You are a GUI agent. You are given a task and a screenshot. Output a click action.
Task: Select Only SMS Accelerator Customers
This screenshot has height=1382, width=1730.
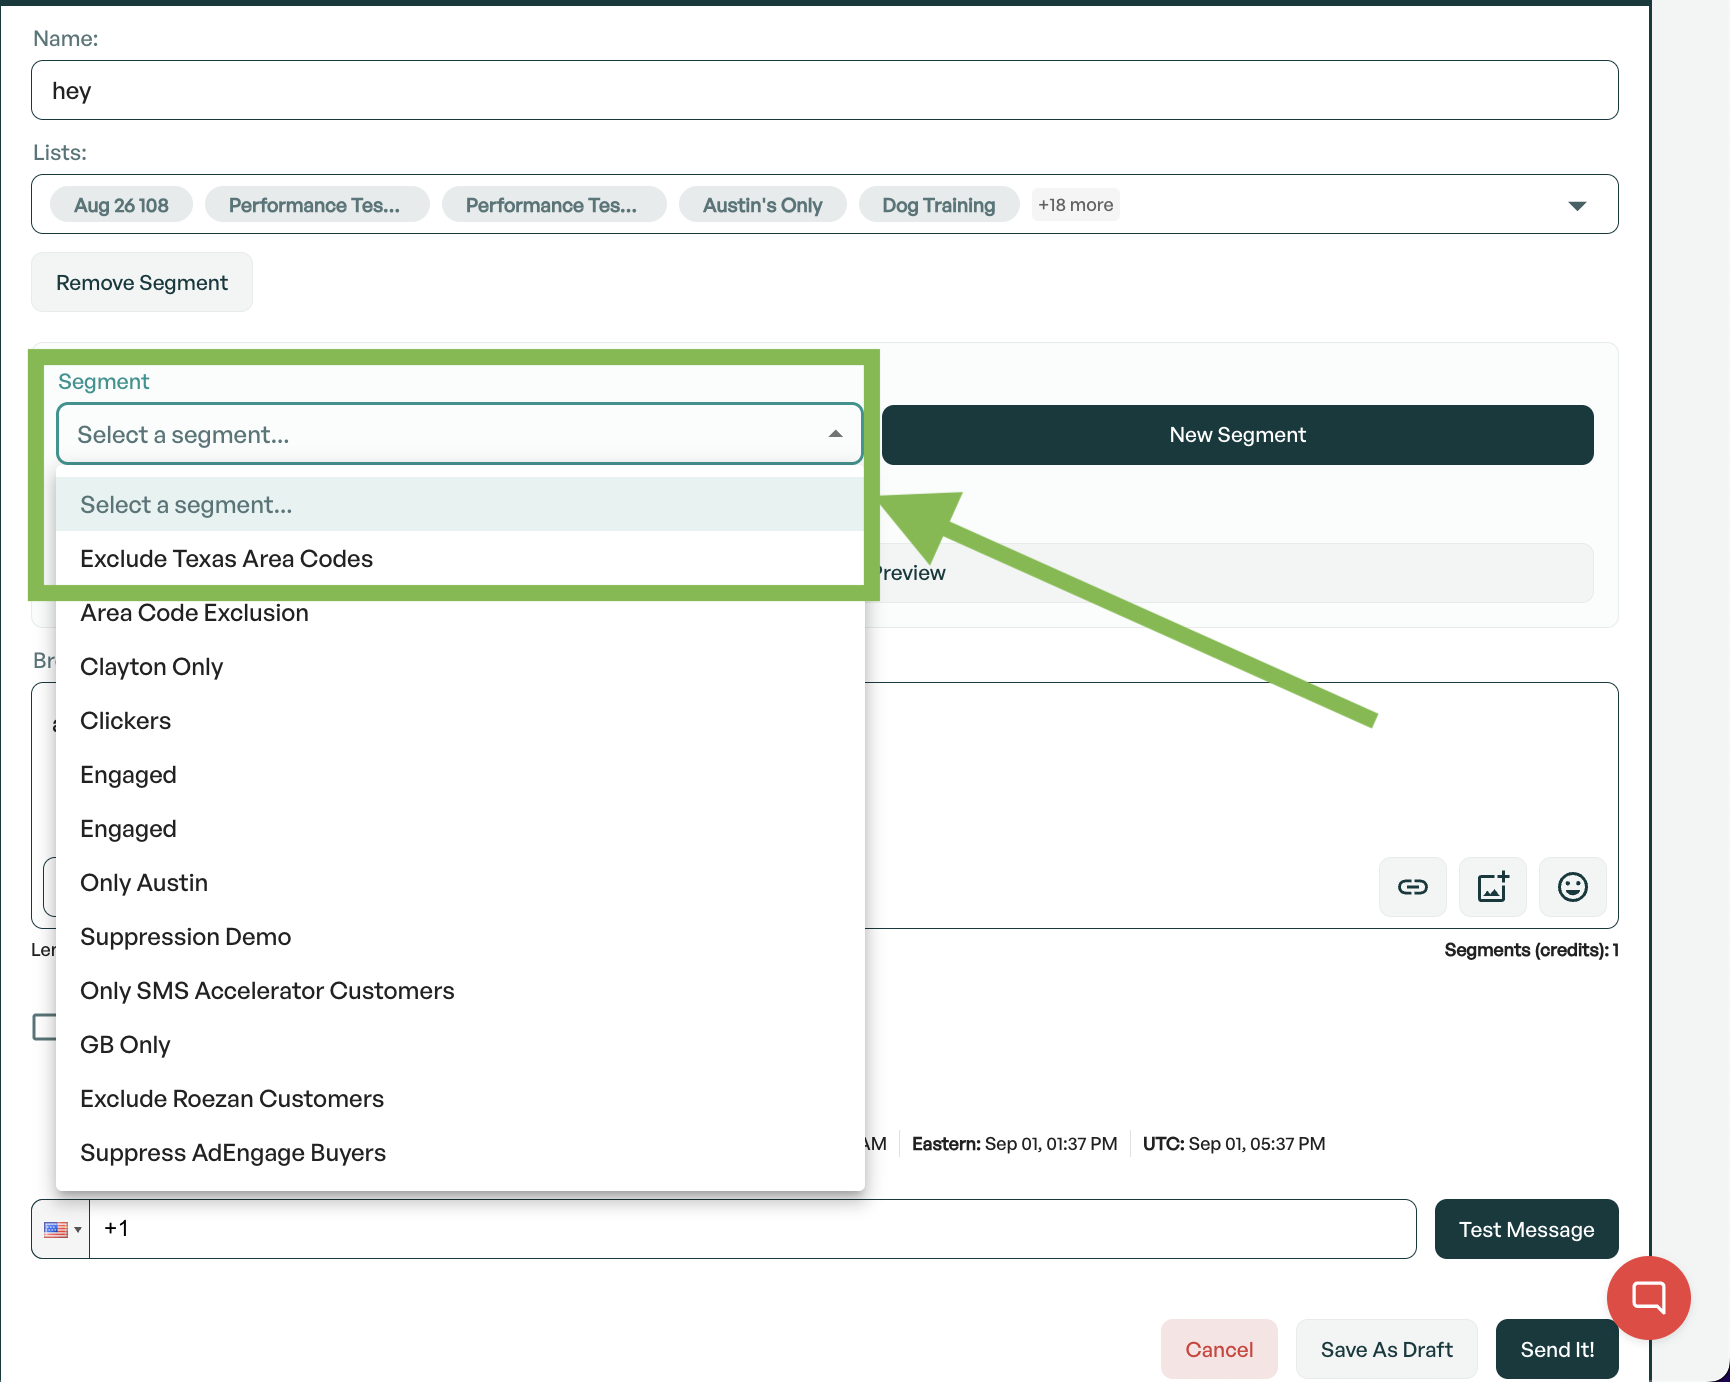click(x=460, y=990)
